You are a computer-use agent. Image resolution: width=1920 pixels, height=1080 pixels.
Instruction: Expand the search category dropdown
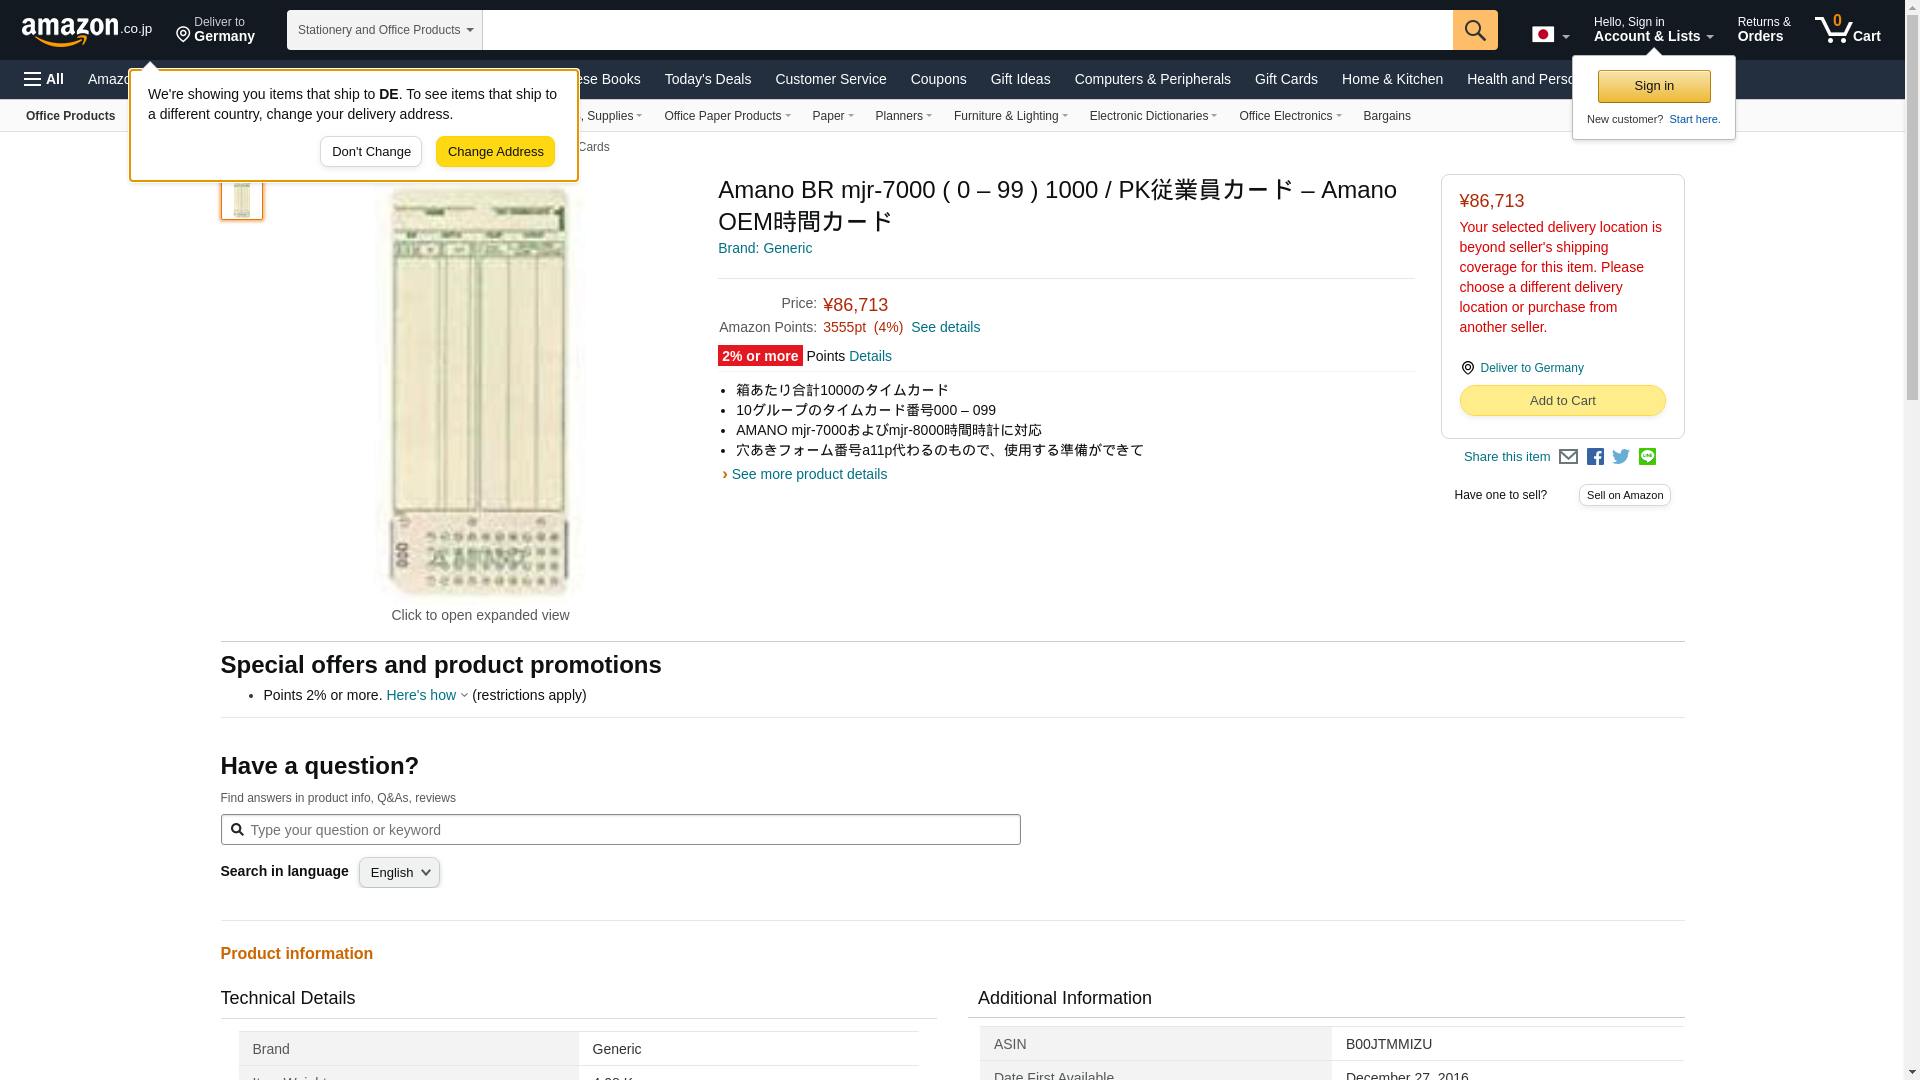[x=385, y=30]
